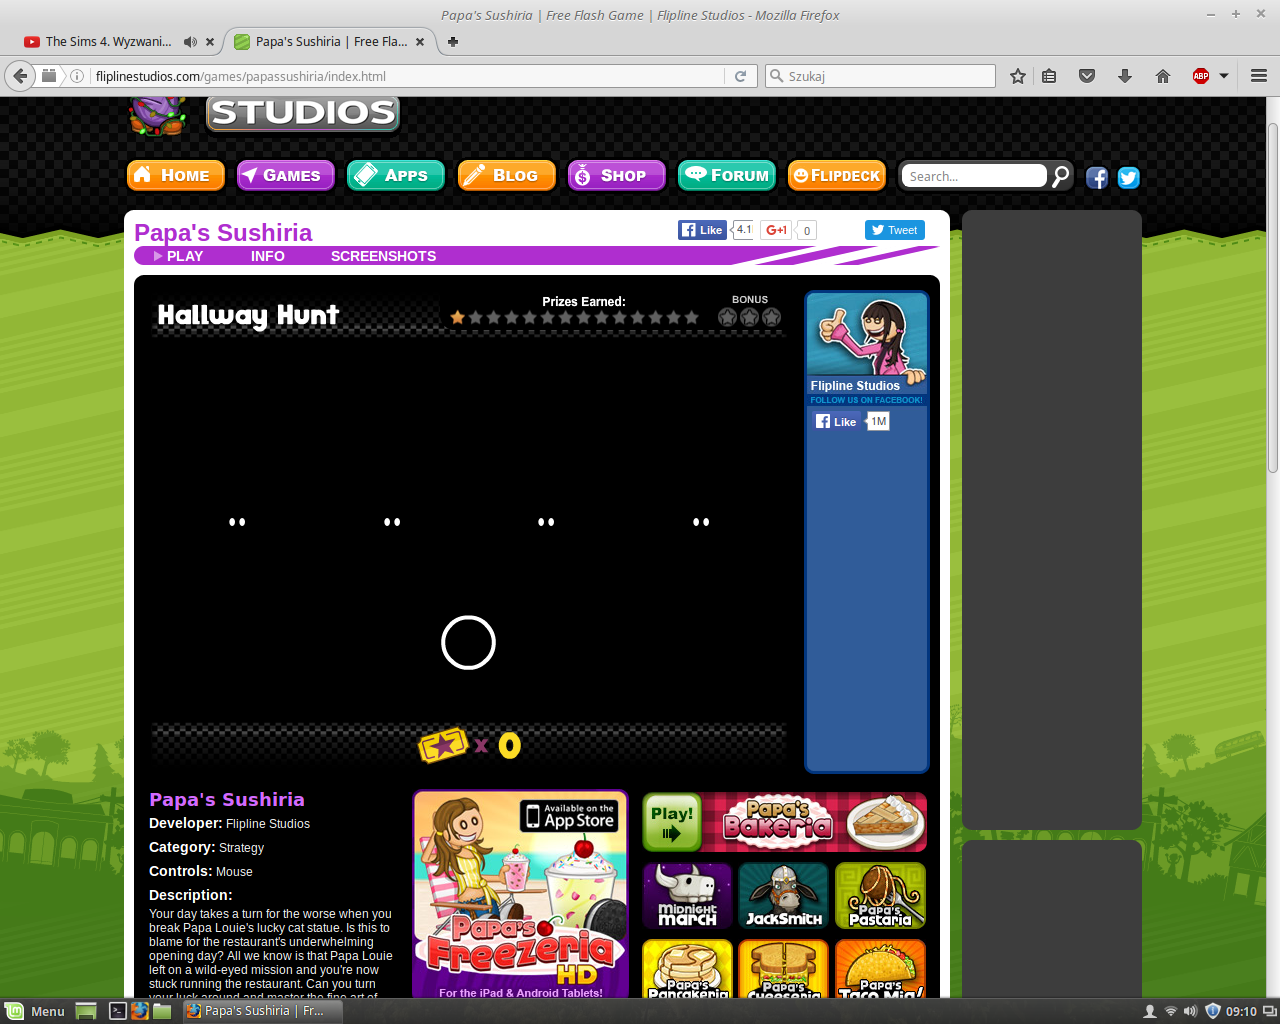This screenshot has height=1024, width=1280.
Task: Open the Forum navigation button
Action: tap(727, 175)
